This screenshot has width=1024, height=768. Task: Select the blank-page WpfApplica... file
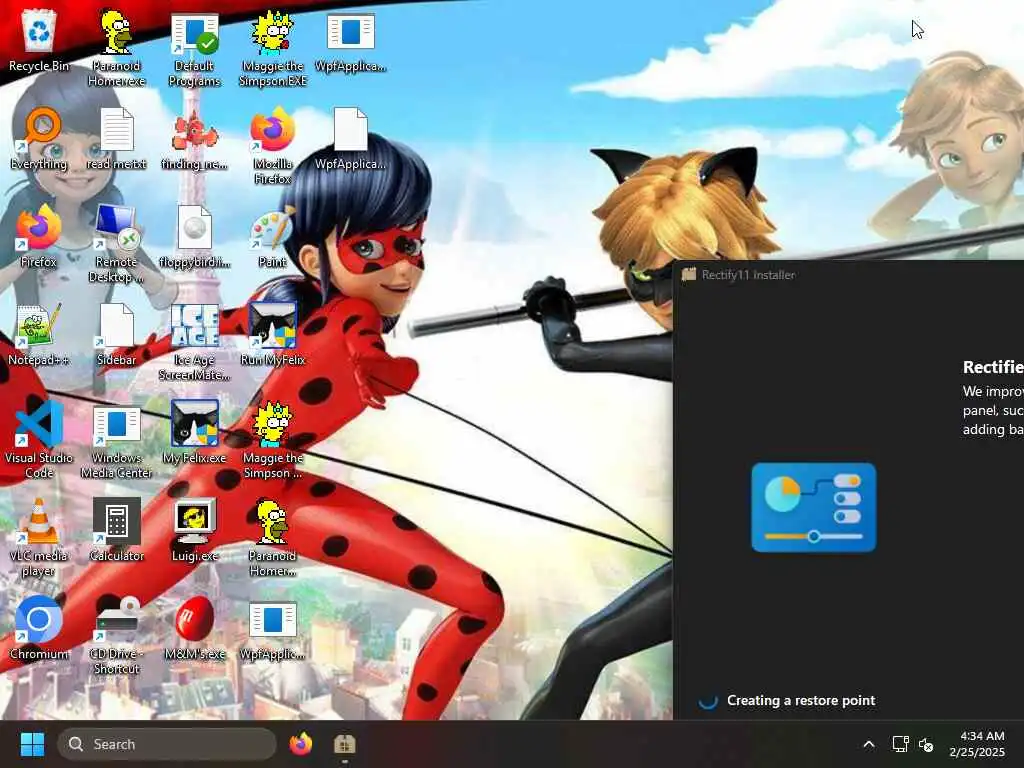pyautogui.click(x=351, y=138)
